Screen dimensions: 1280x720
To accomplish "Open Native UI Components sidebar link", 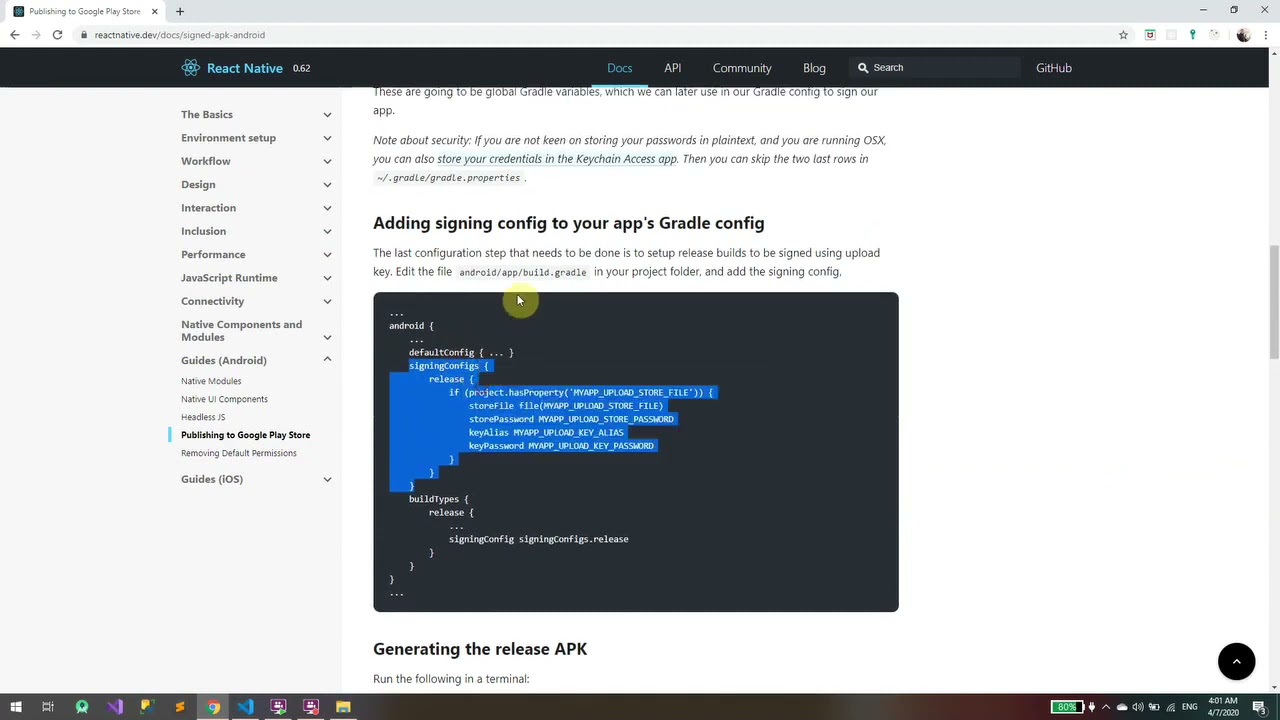I will coord(224,399).
